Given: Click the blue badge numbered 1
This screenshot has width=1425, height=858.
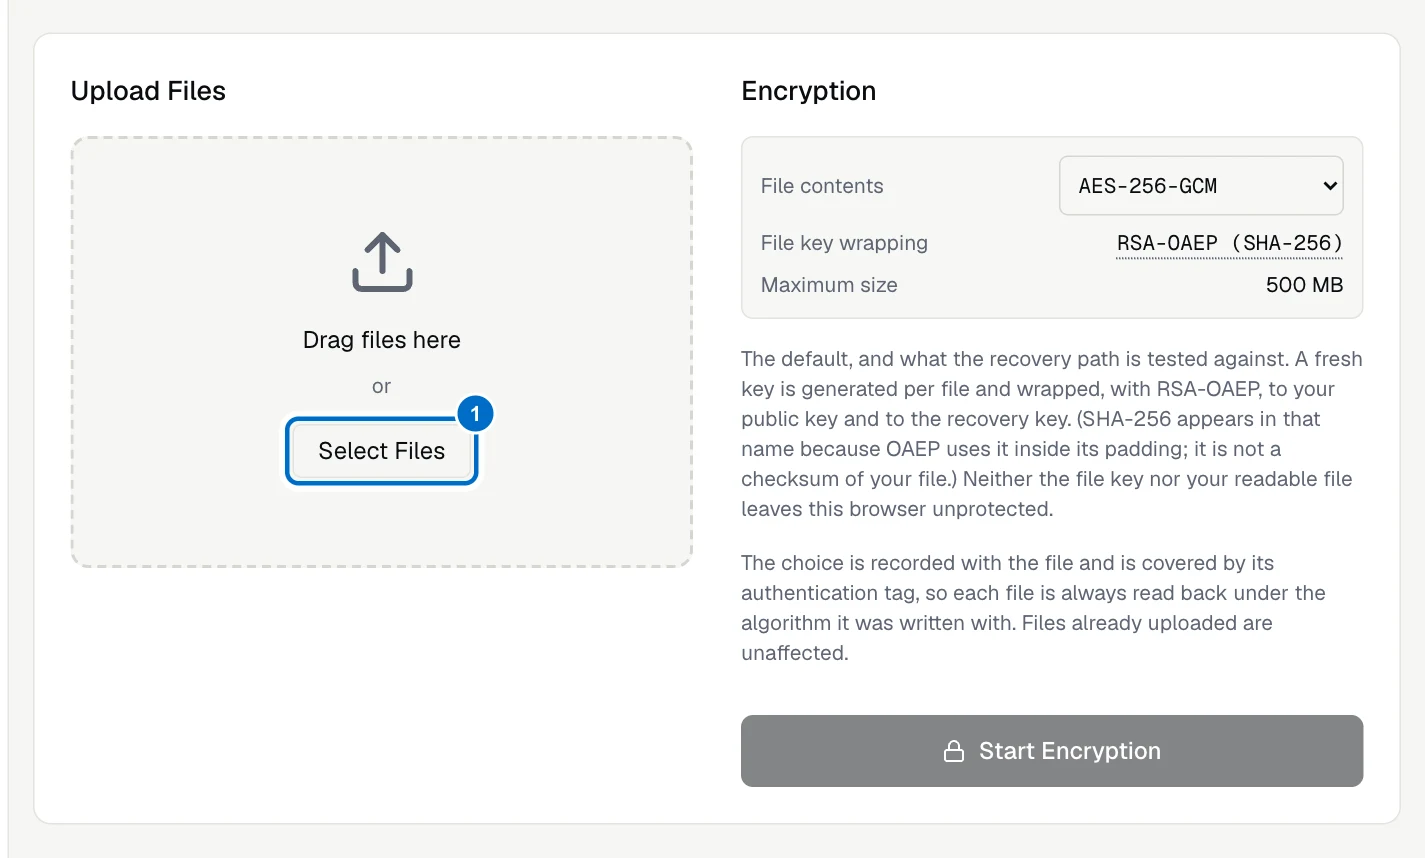Looking at the screenshot, I should (475, 413).
